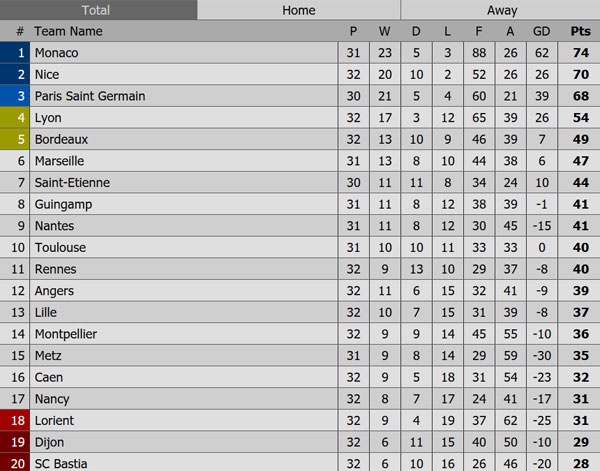This screenshot has height=471, width=600.
Task: Click the # rank column header
Action: click(19, 31)
